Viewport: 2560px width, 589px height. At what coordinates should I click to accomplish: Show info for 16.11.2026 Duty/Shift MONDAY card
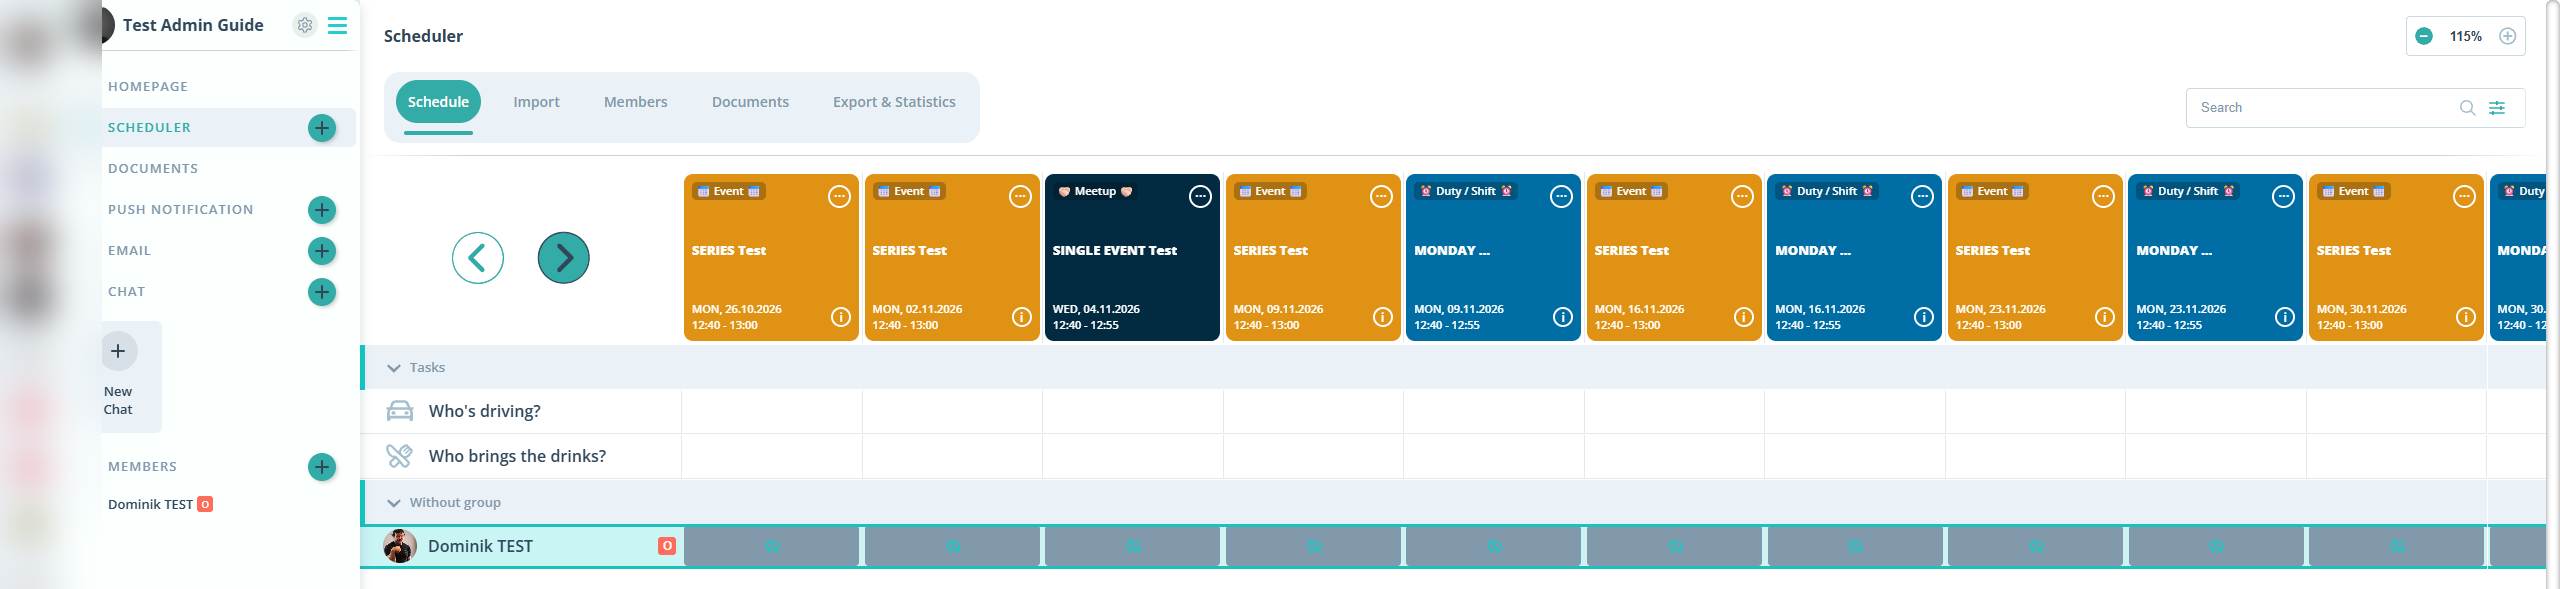[1924, 317]
